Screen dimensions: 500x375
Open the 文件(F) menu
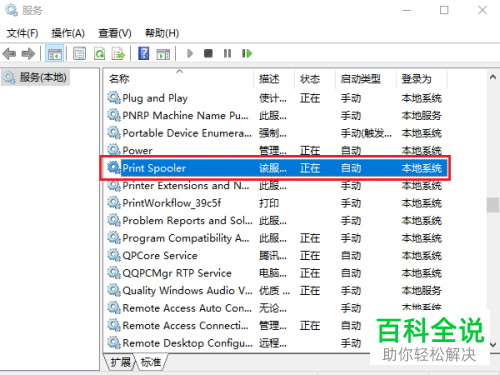tap(22, 33)
